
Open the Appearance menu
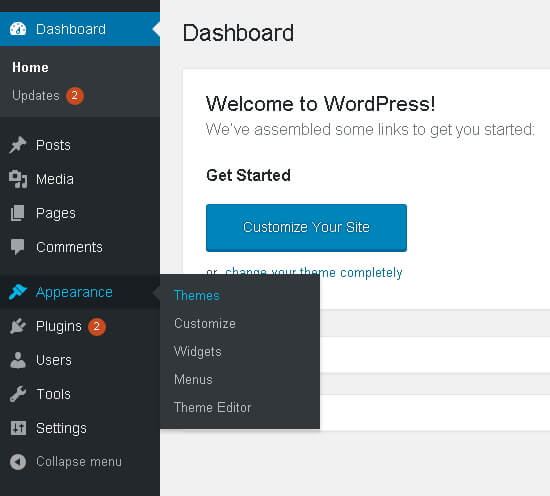pyautogui.click(x=74, y=292)
